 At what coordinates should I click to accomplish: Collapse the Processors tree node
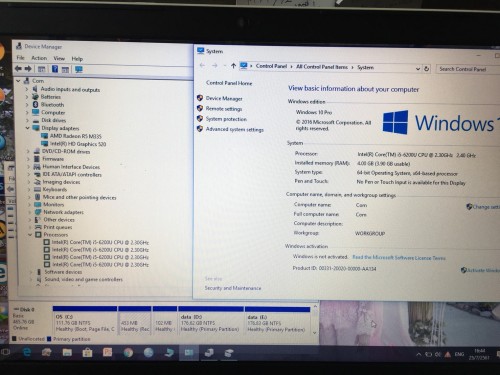click(x=30, y=235)
